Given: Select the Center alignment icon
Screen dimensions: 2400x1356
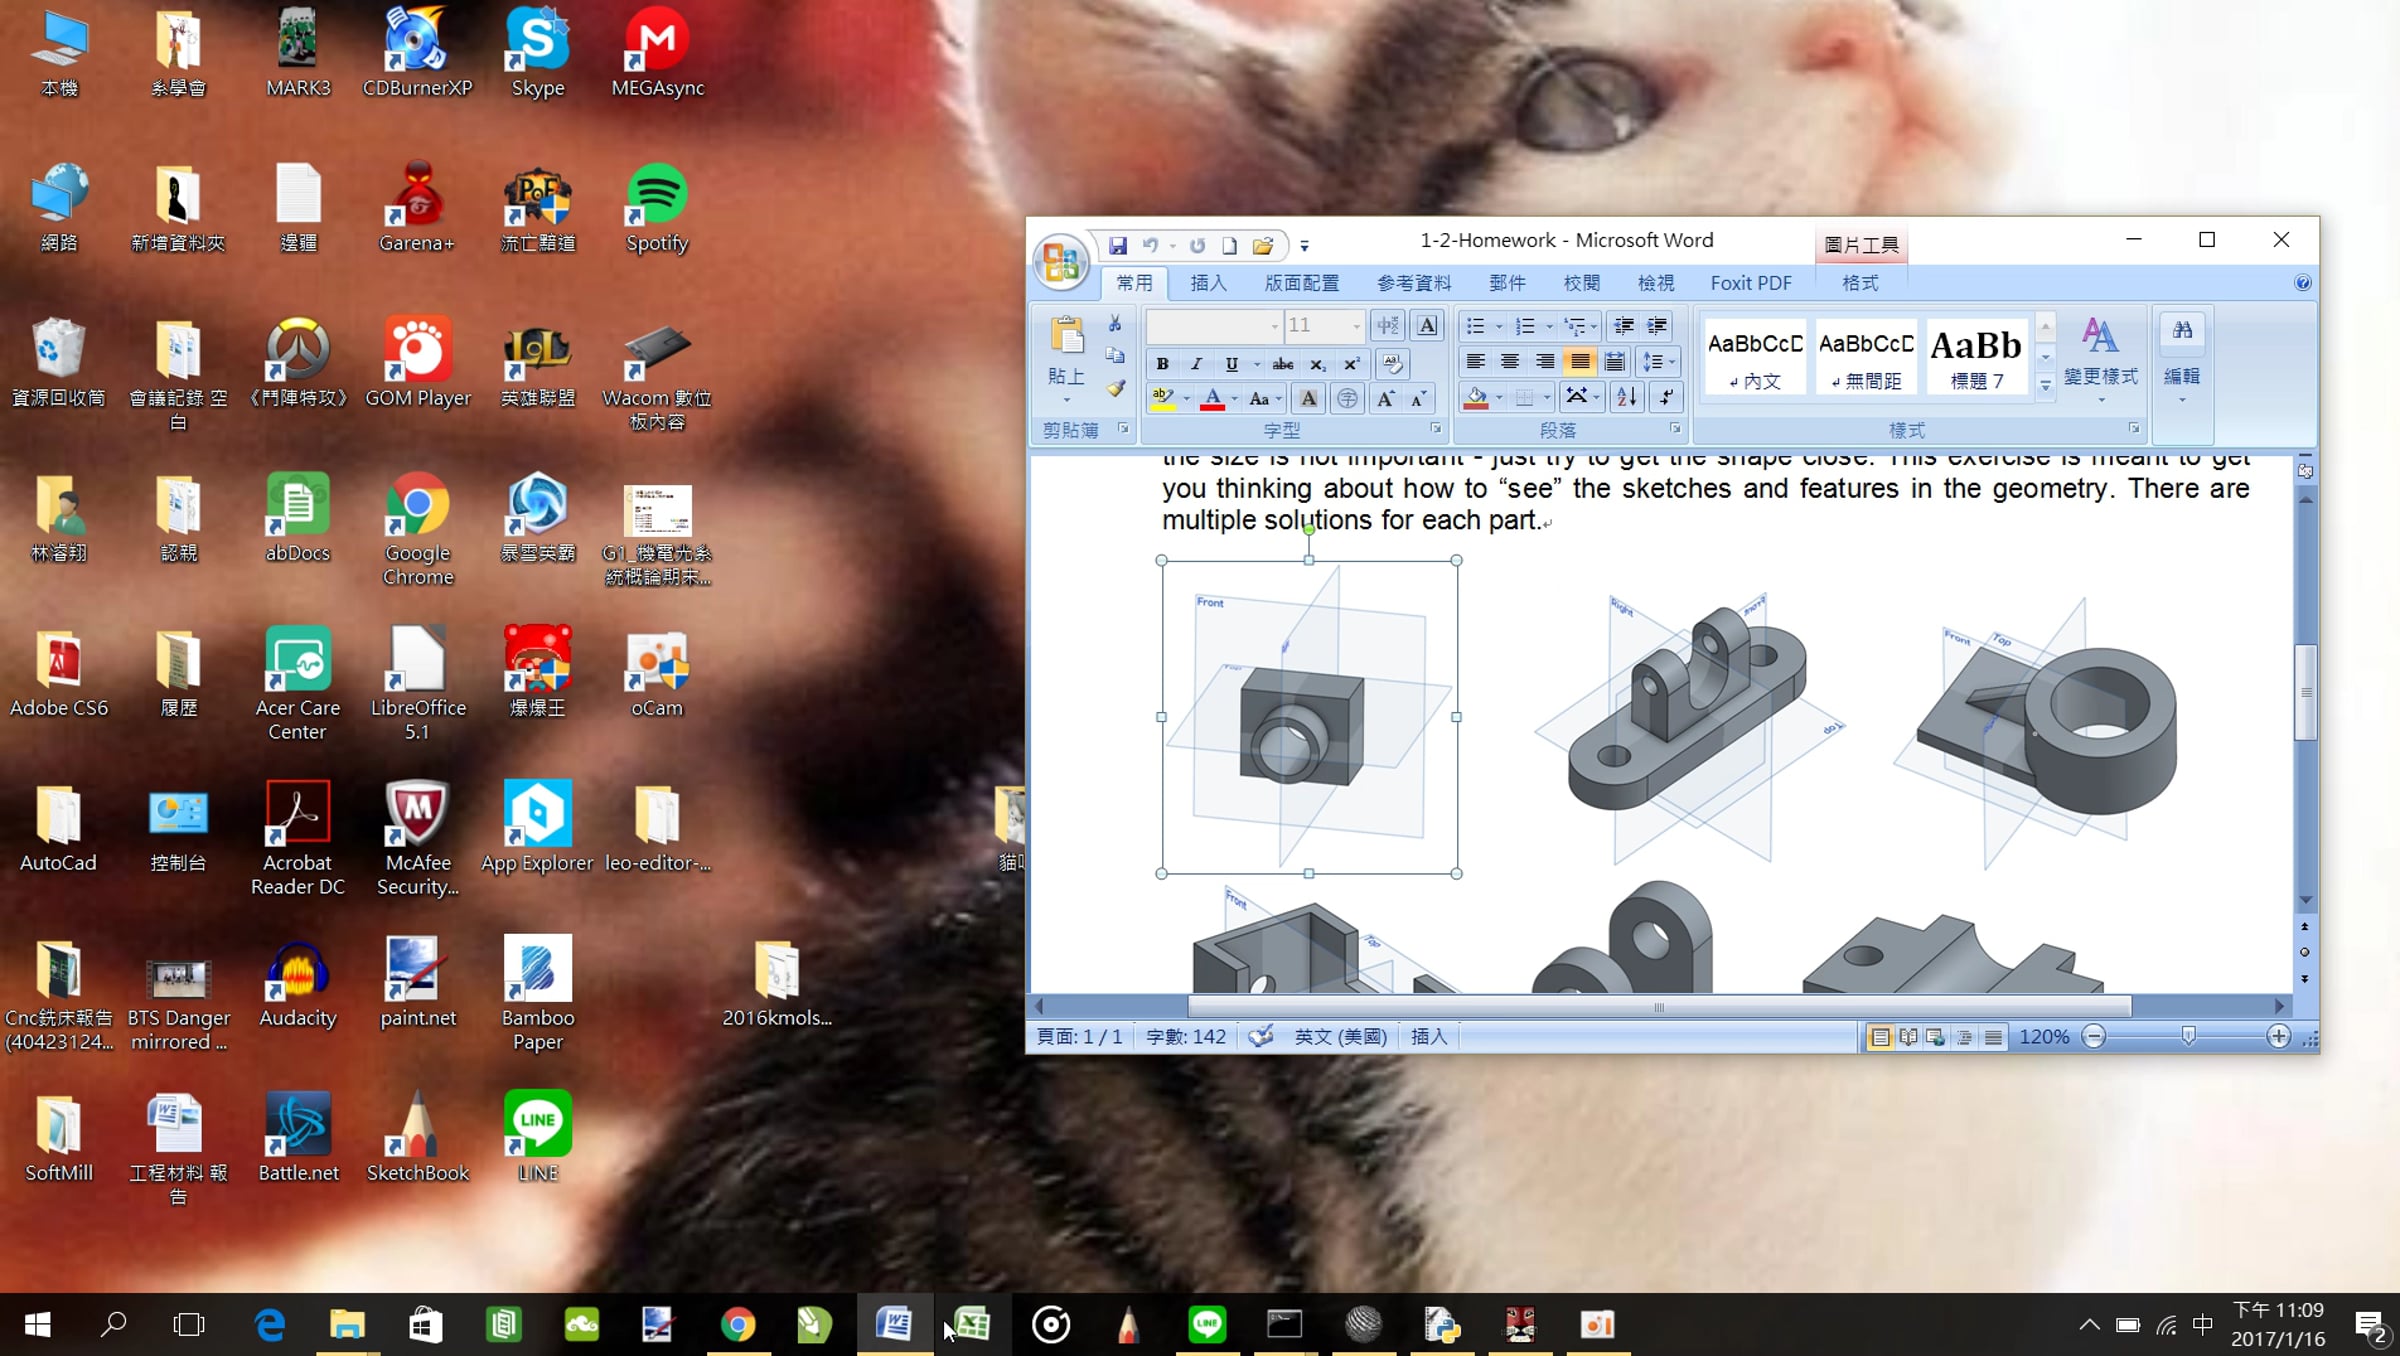Looking at the screenshot, I should [1510, 362].
